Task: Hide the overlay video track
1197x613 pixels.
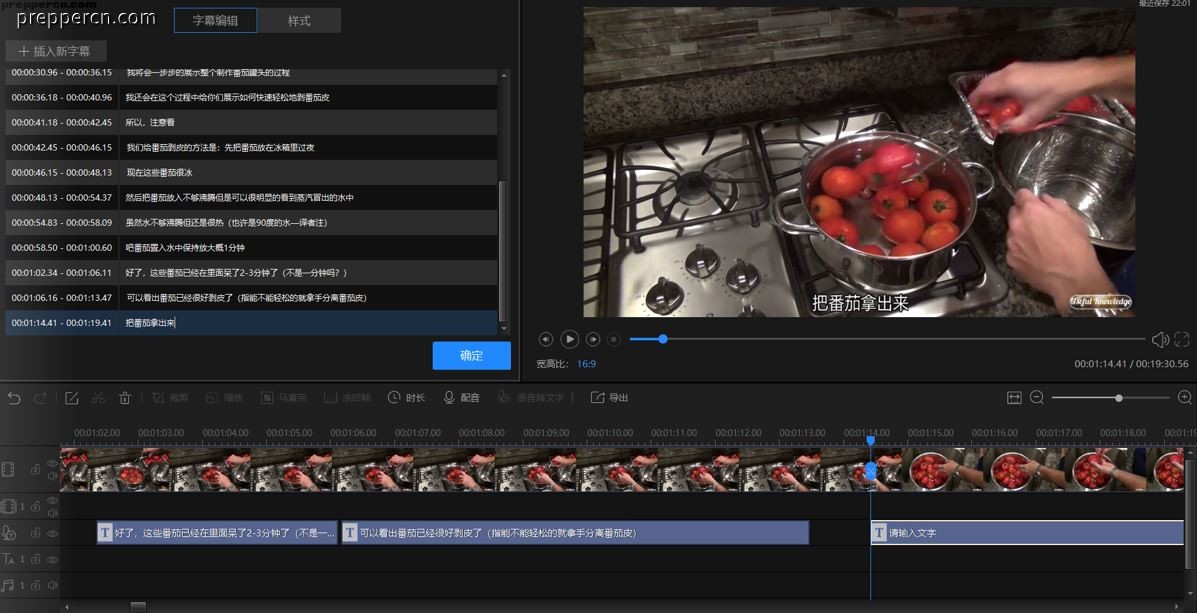Action: pos(52,500)
